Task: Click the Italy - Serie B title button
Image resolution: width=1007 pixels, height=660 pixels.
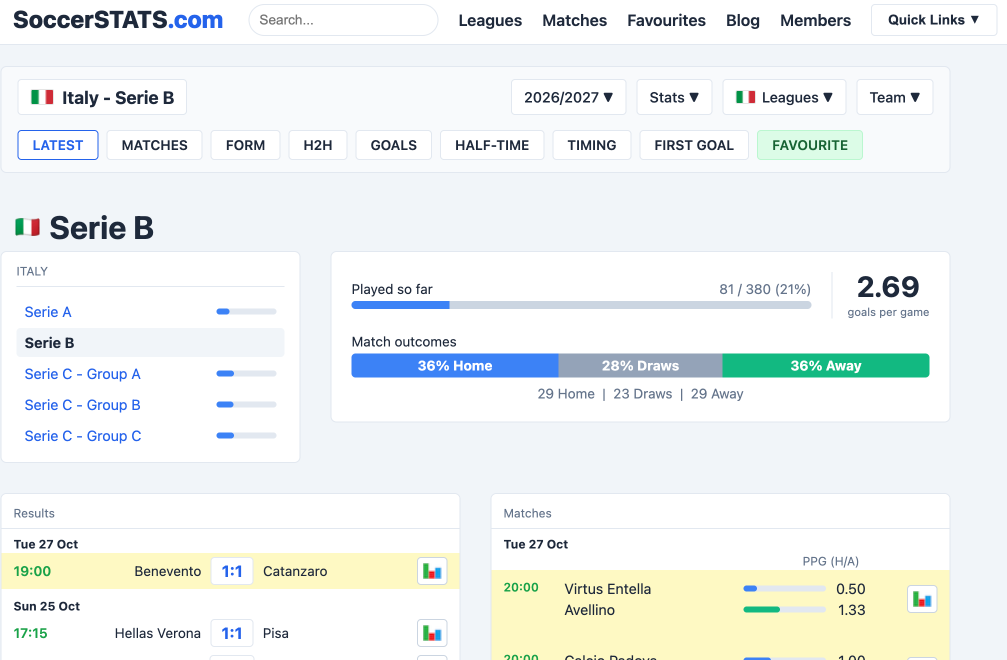Action: [102, 98]
